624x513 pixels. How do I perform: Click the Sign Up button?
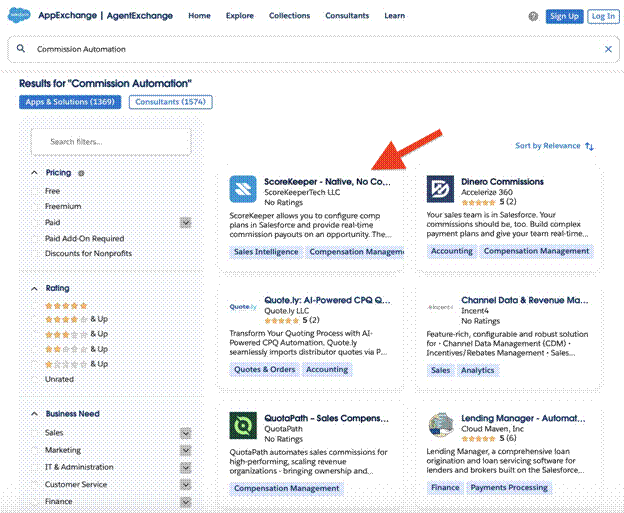point(564,16)
